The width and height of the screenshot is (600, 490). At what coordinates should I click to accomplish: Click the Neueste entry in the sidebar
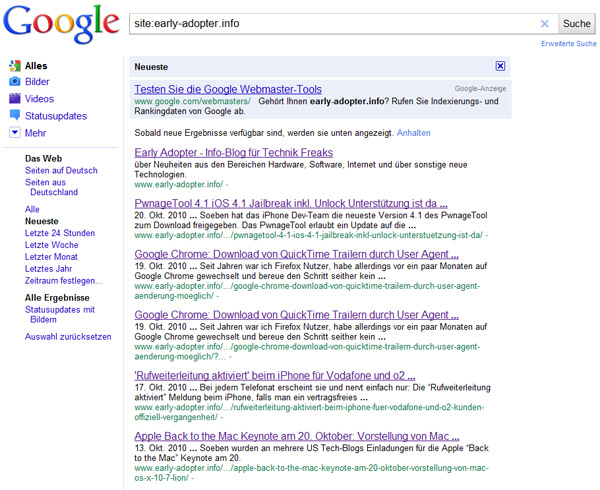coord(42,221)
